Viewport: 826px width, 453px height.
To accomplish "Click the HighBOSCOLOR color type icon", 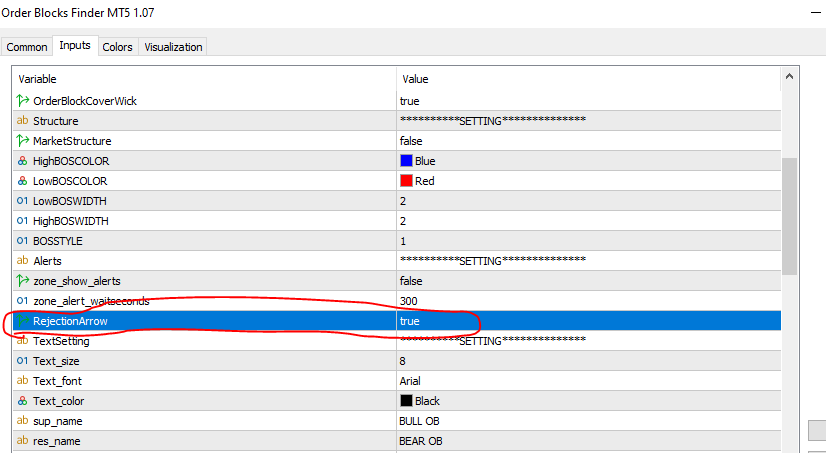I will [x=23, y=161].
